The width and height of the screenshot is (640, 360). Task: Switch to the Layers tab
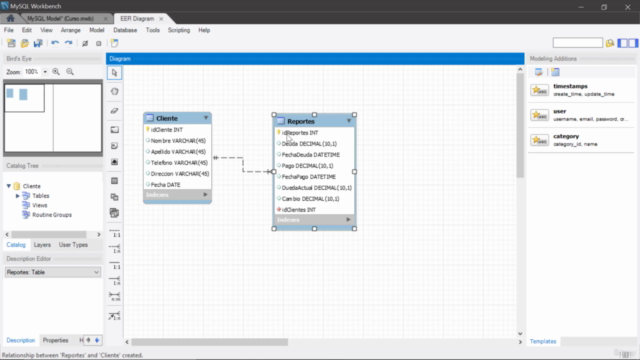tap(42, 245)
